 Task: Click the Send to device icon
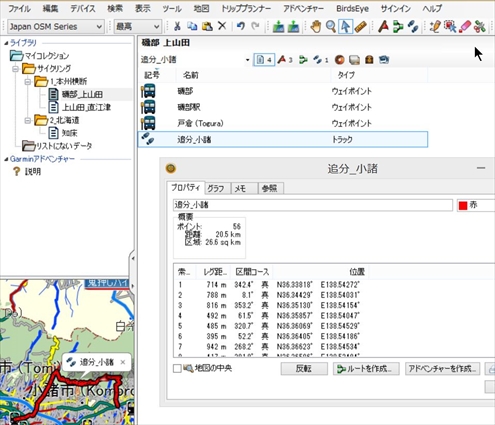278,26
